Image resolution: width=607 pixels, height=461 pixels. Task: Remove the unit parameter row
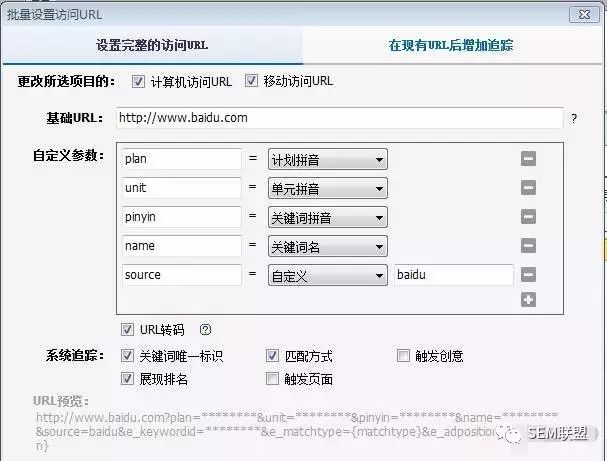coord(528,187)
